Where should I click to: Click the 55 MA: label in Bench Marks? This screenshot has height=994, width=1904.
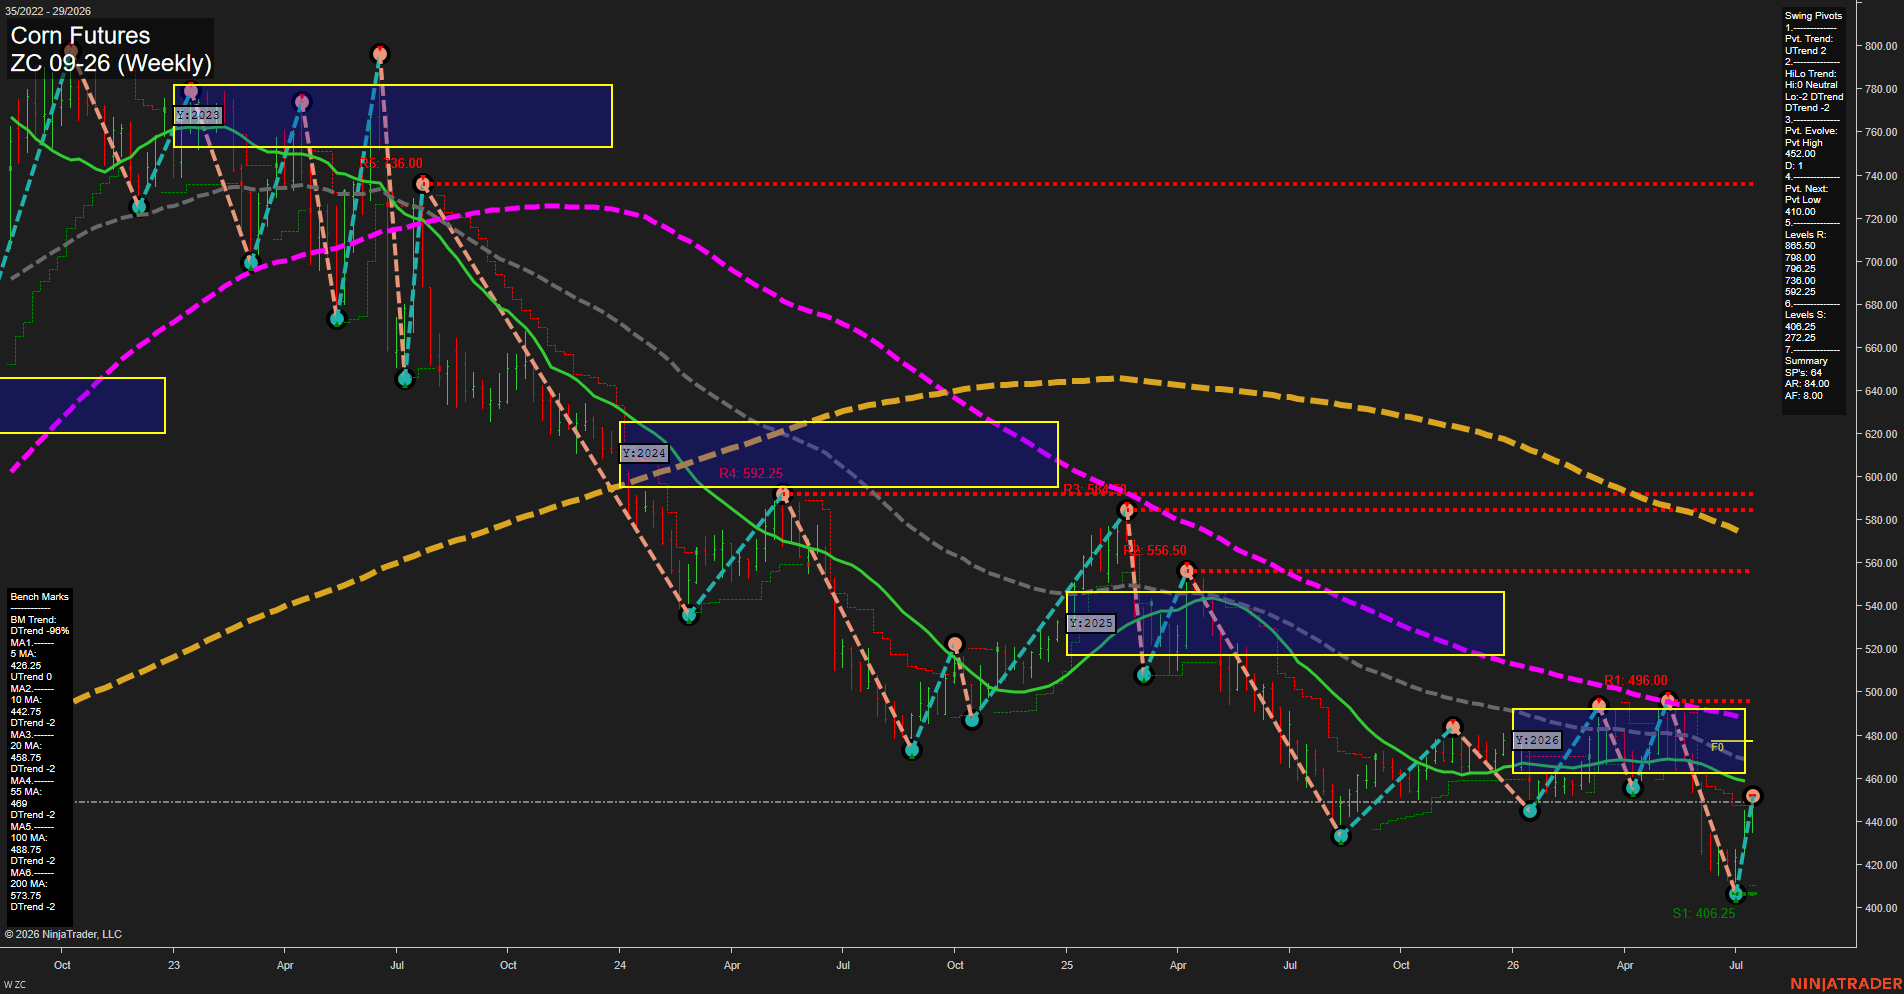26,792
